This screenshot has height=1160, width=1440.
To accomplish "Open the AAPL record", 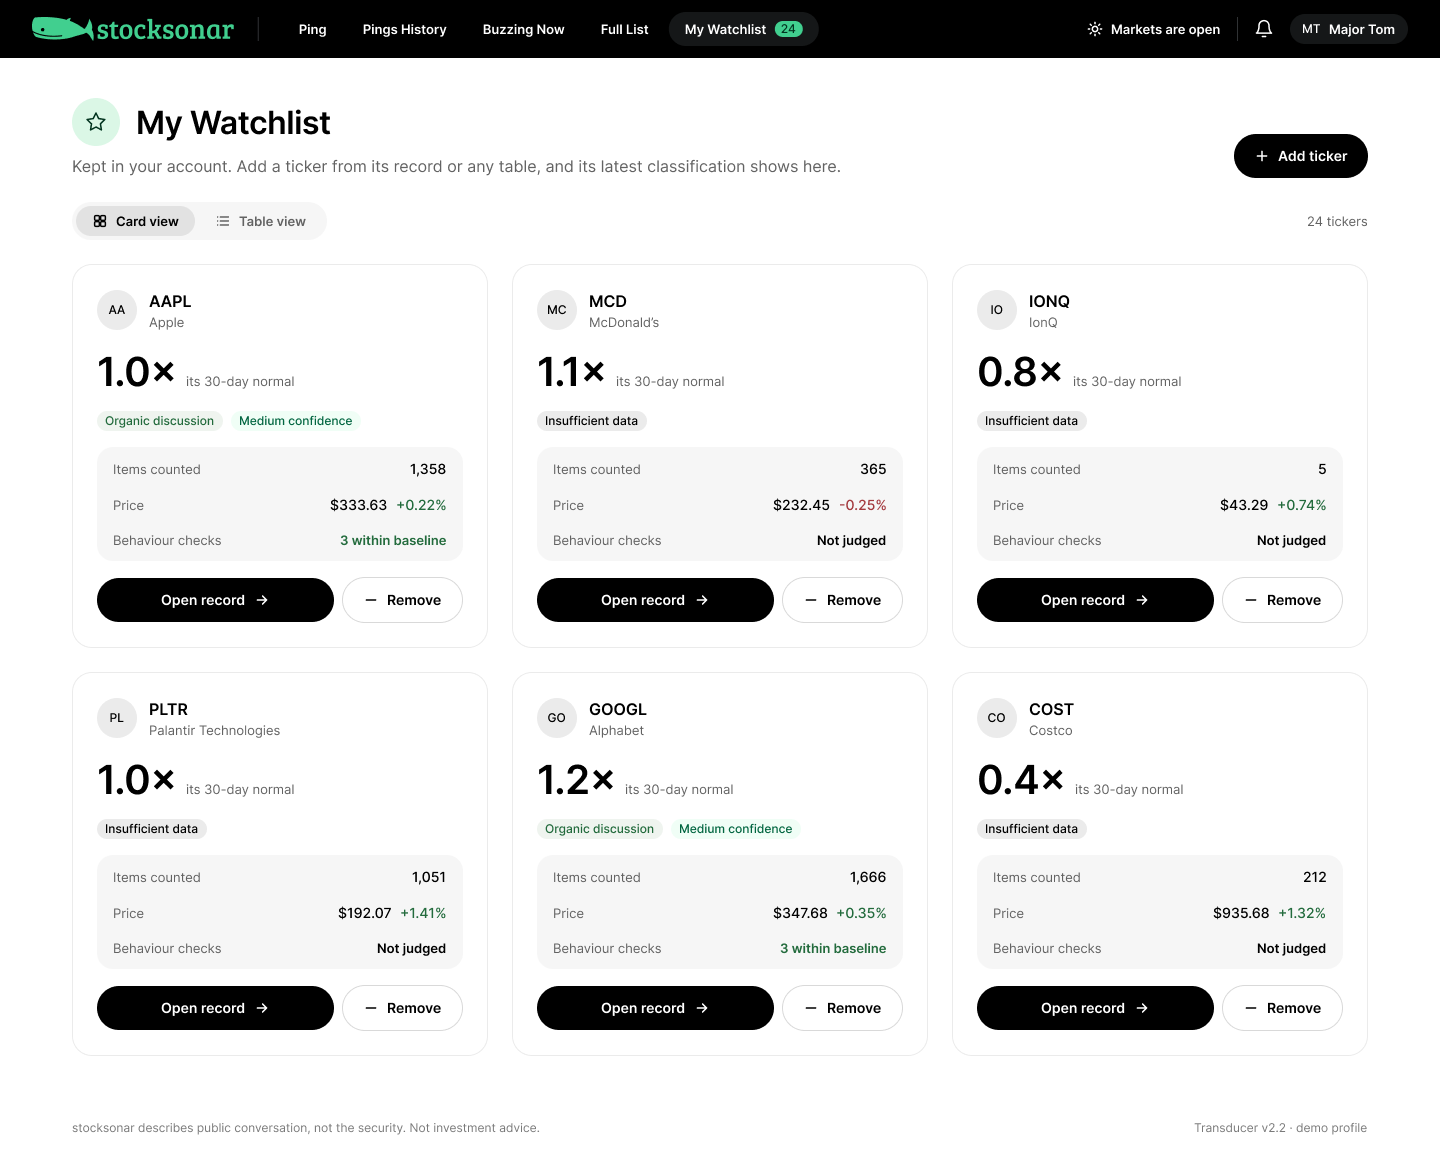I will 215,600.
